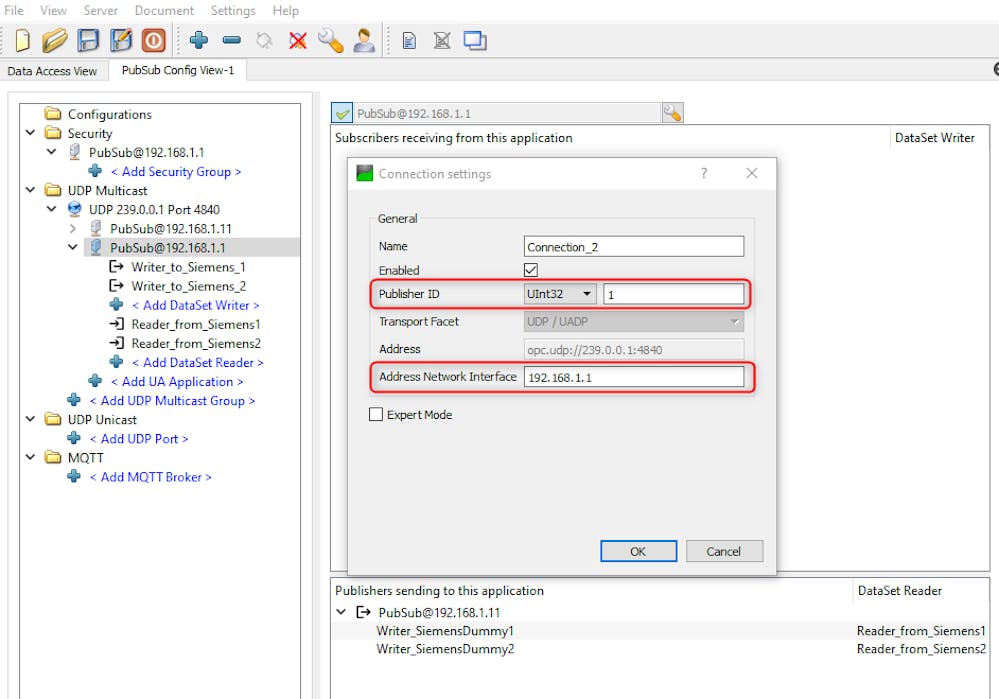Select the Writer_SiemensDummy2 row
The image size is (999, 699).
[660, 649]
